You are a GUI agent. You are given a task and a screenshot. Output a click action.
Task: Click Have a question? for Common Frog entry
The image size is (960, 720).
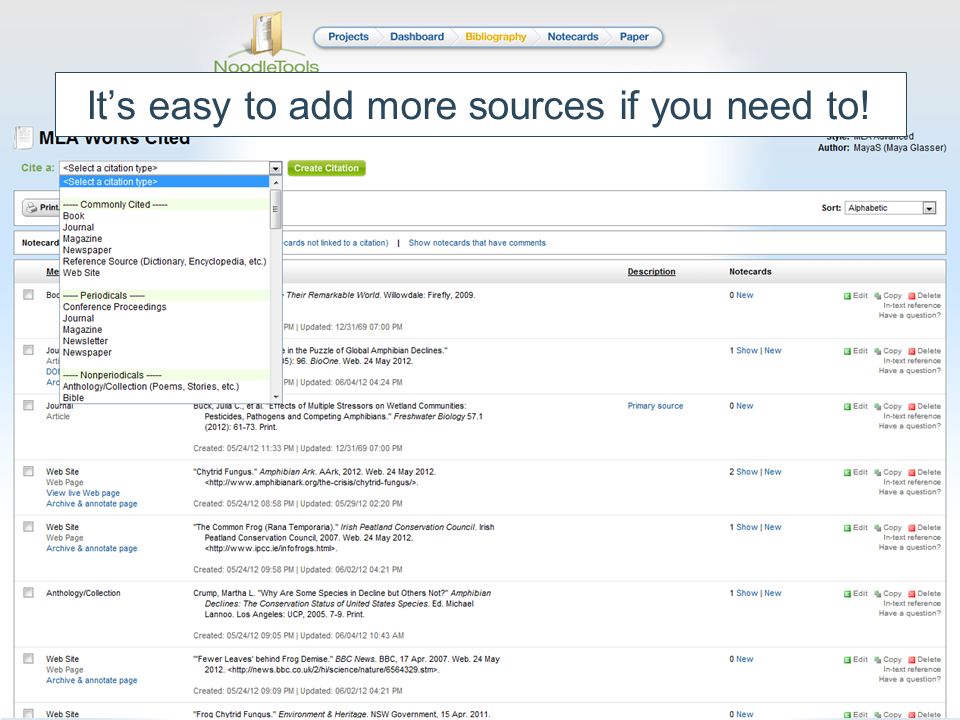pyautogui.click(x=910, y=547)
